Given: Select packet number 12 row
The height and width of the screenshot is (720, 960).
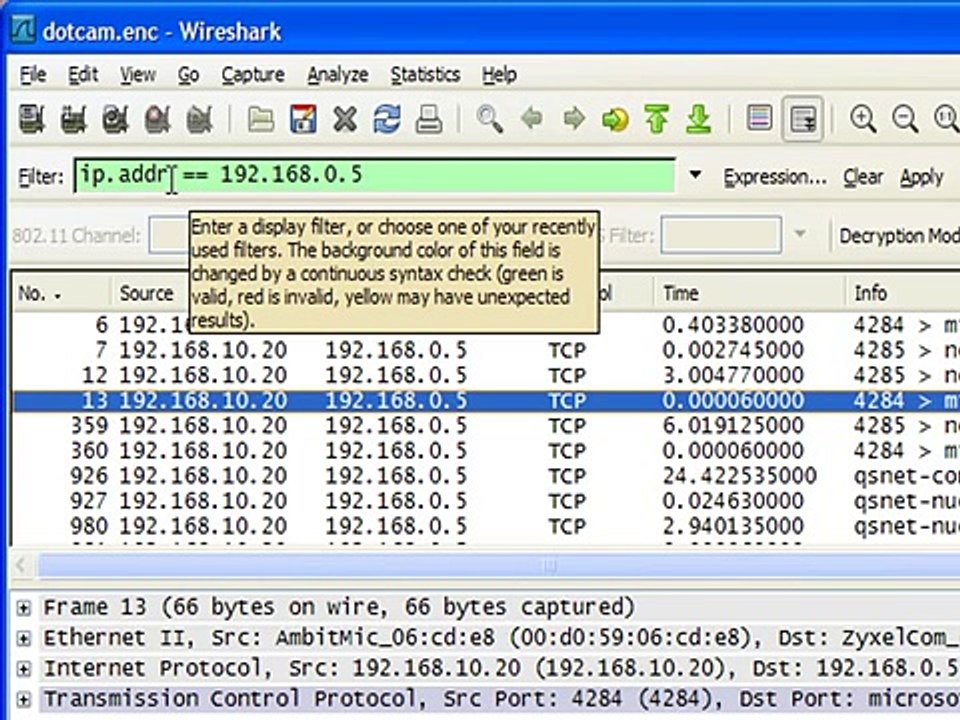Looking at the screenshot, I should point(486,375).
